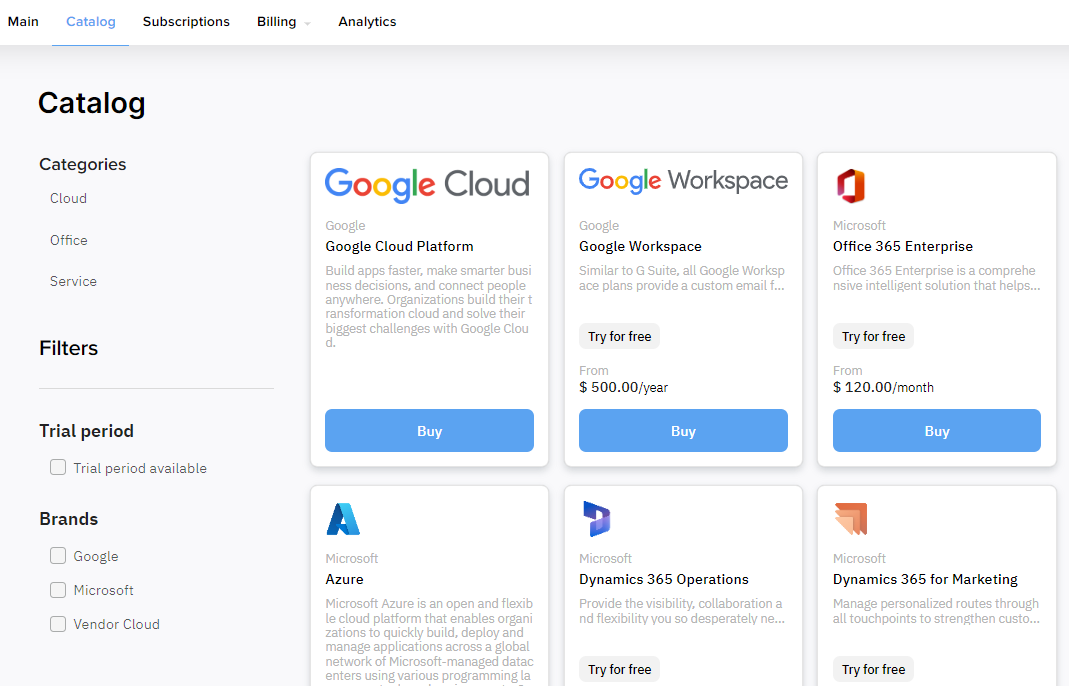Open the Subscriptions tab
The width and height of the screenshot is (1069, 686).
click(x=186, y=22)
